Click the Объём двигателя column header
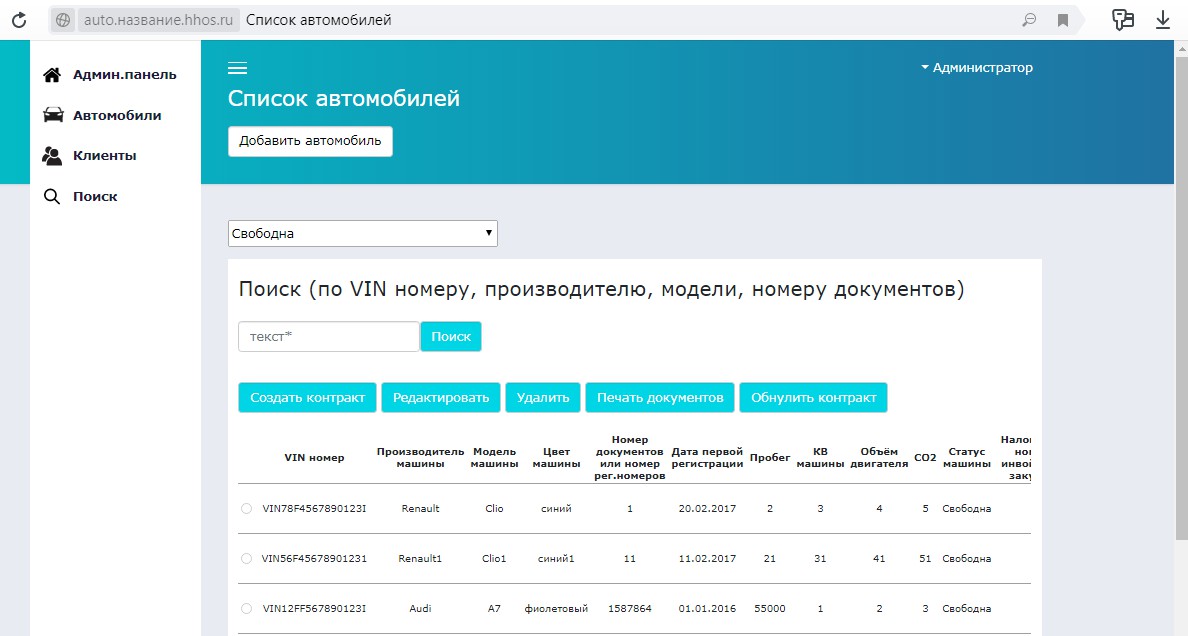 point(879,458)
